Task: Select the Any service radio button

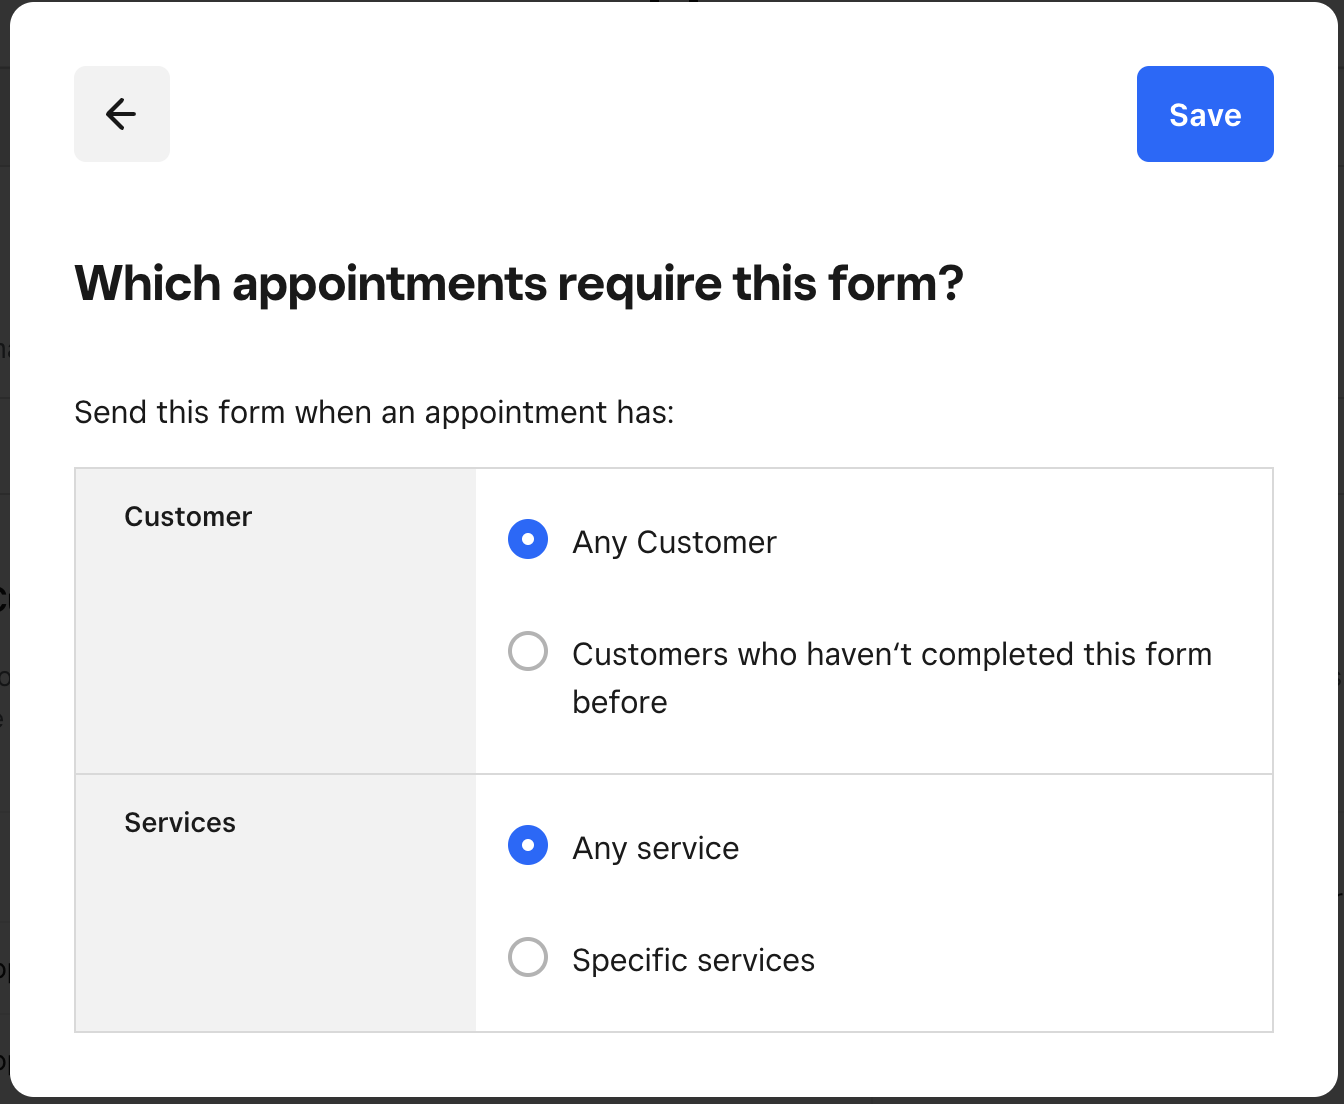Action: (528, 845)
